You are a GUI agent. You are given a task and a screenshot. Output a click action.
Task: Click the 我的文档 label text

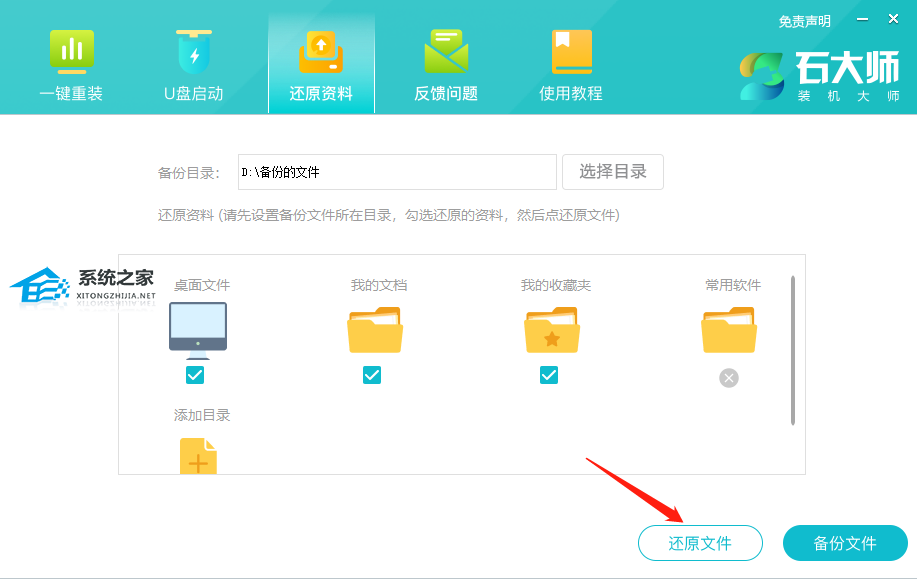coord(379,285)
